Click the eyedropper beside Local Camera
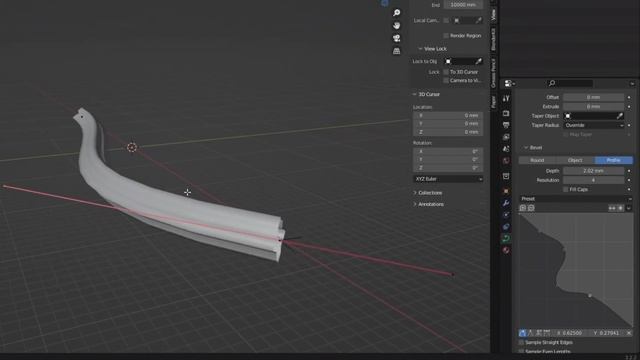The width and height of the screenshot is (640, 360). pyautogui.click(x=478, y=20)
